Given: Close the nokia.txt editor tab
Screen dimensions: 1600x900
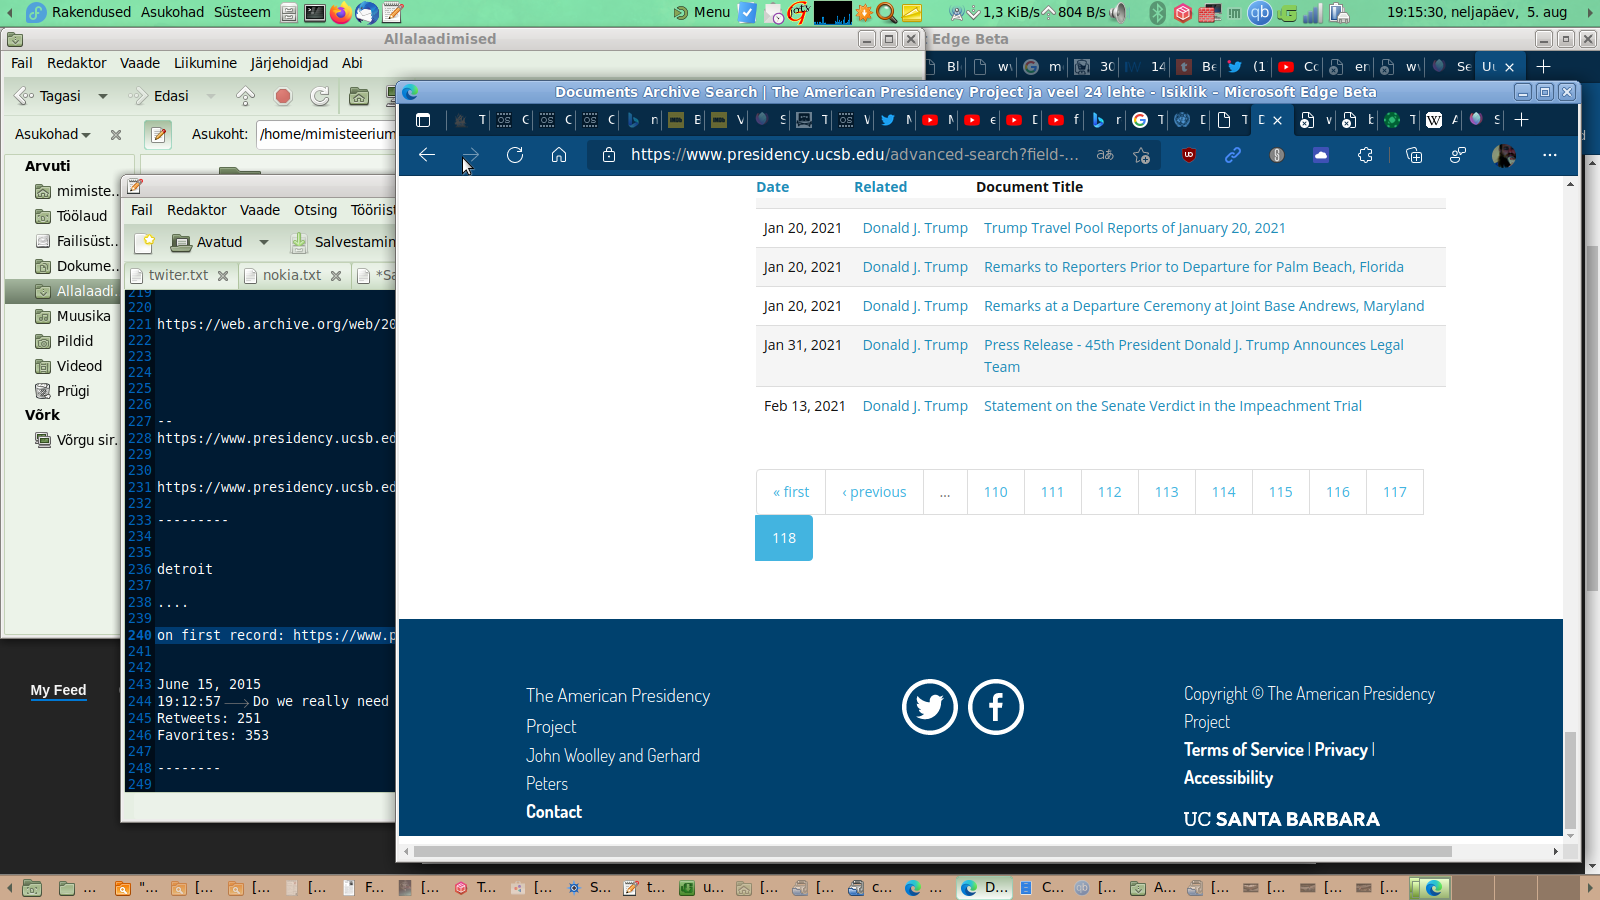Looking at the screenshot, I should pos(336,275).
